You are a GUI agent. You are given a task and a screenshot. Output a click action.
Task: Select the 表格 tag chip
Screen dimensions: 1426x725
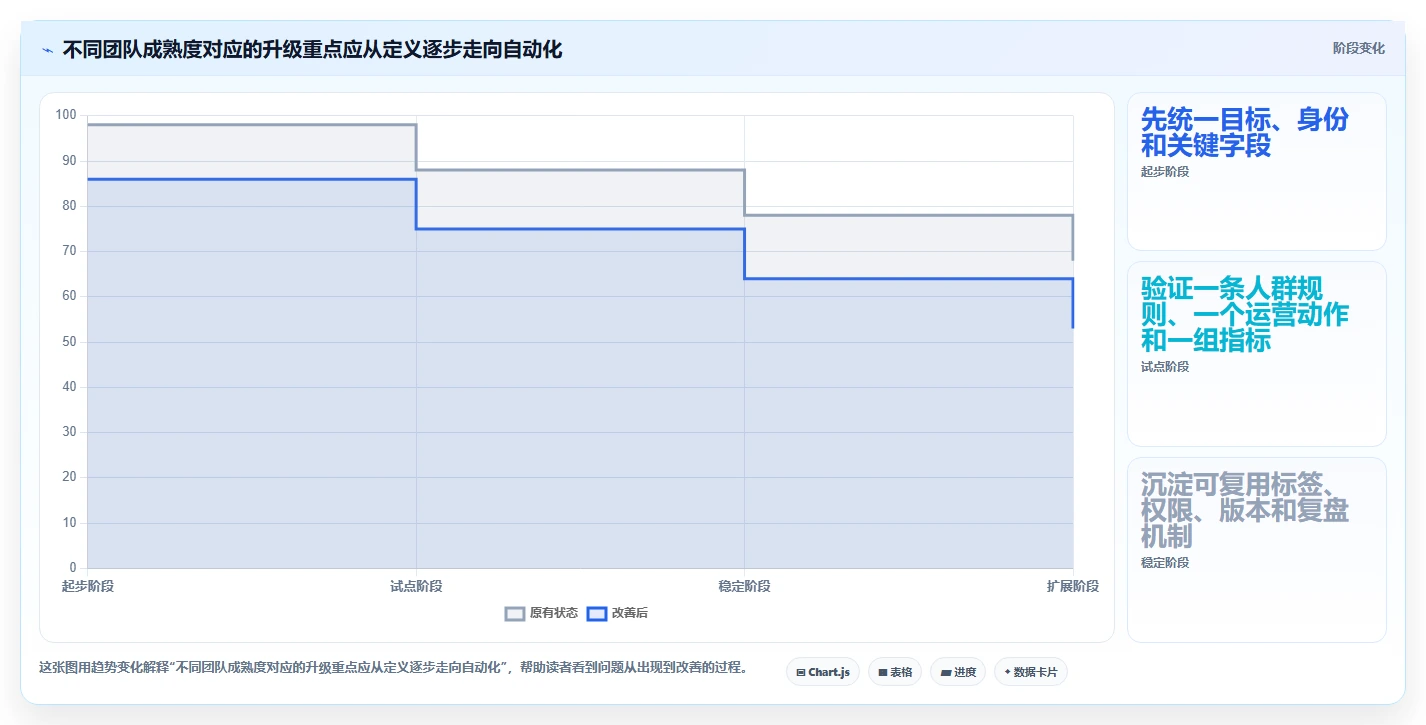(x=895, y=672)
